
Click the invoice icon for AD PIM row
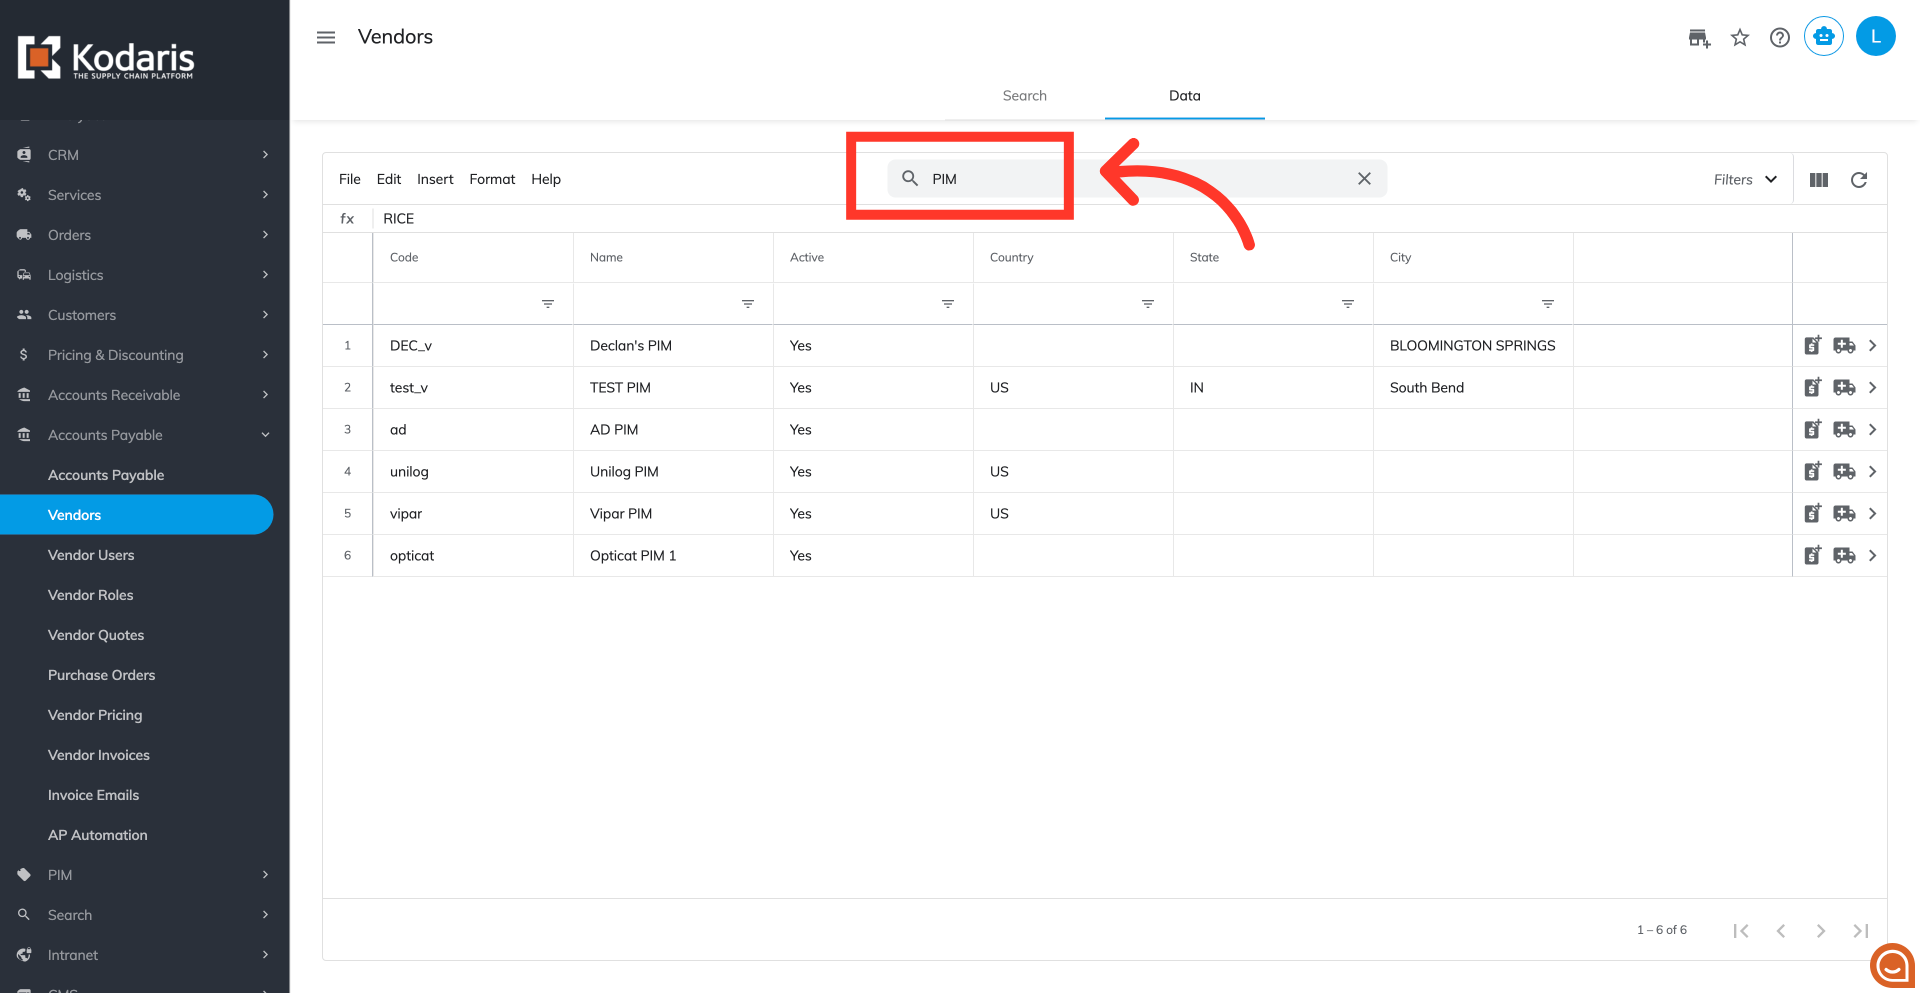(1813, 429)
